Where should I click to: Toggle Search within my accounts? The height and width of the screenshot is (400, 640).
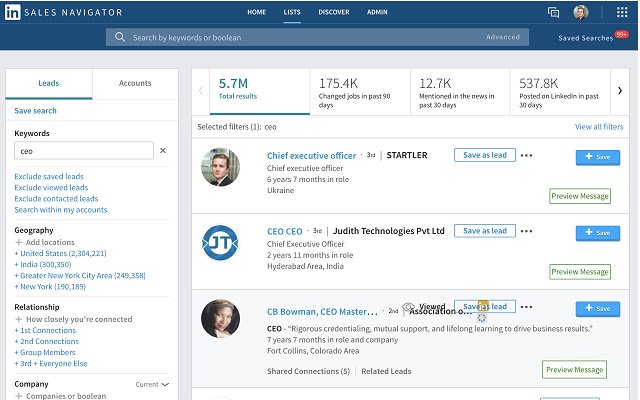coord(61,209)
